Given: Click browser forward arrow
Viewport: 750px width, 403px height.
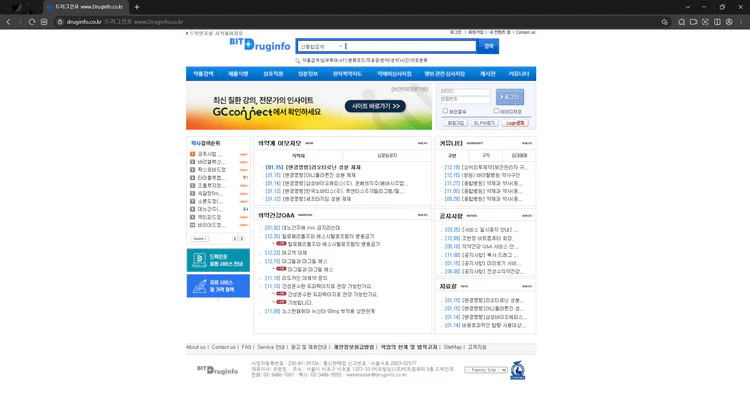Looking at the screenshot, I should [x=20, y=22].
